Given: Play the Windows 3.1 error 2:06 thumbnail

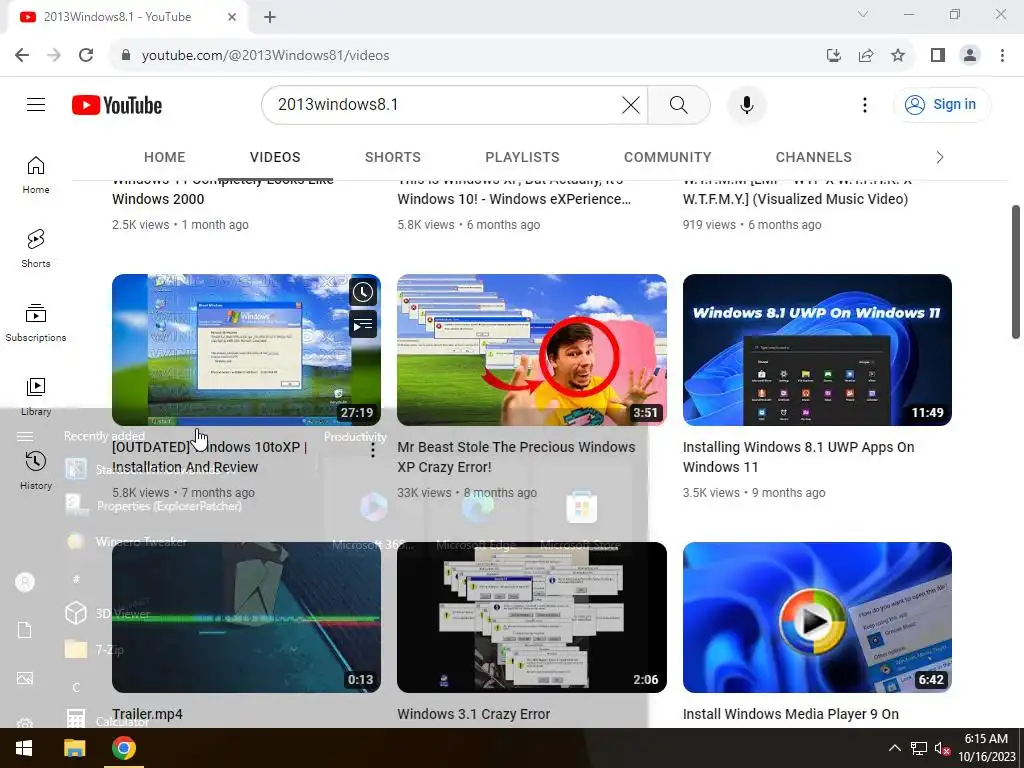Looking at the screenshot, I should pyautogui.click(x=532, y=617).
